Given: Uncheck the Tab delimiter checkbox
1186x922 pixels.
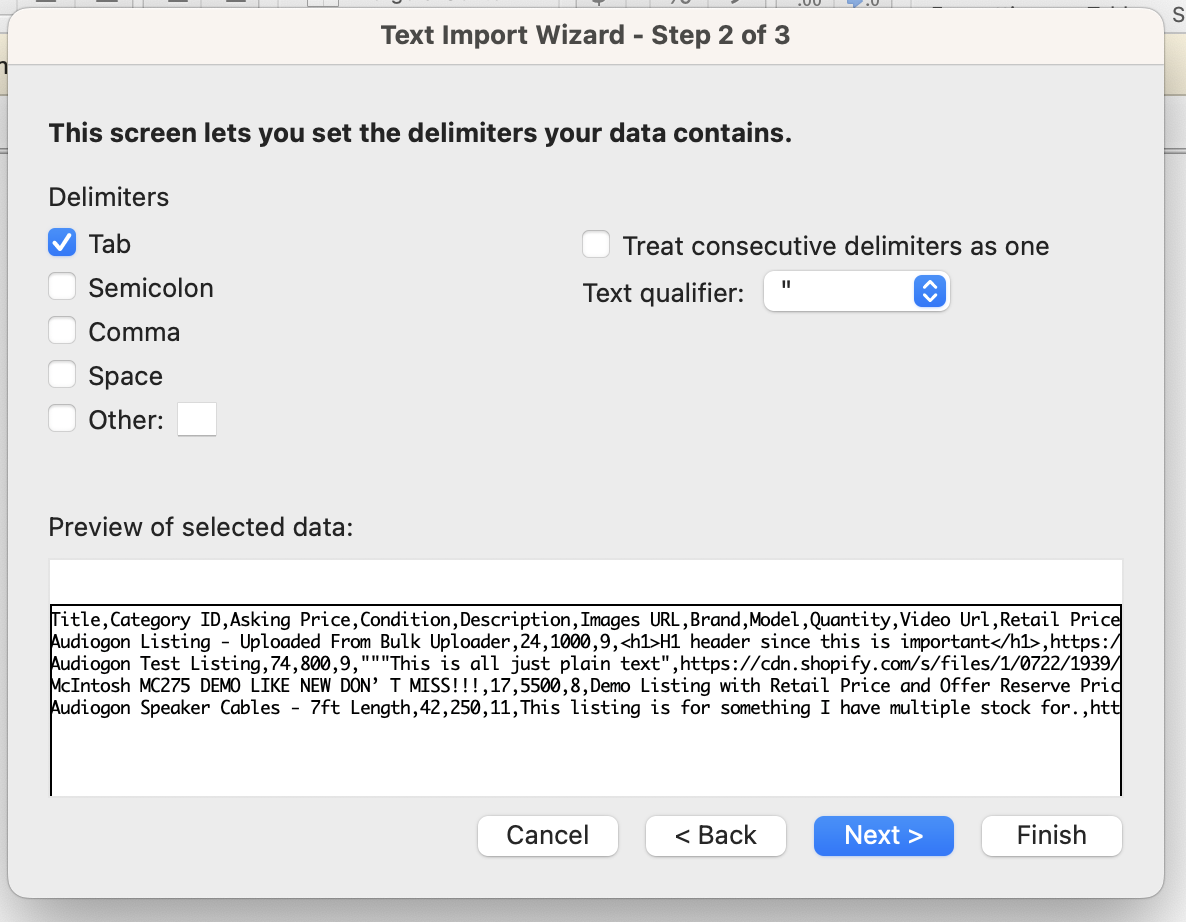Looking at the screenshot, I should click(62, 243).
